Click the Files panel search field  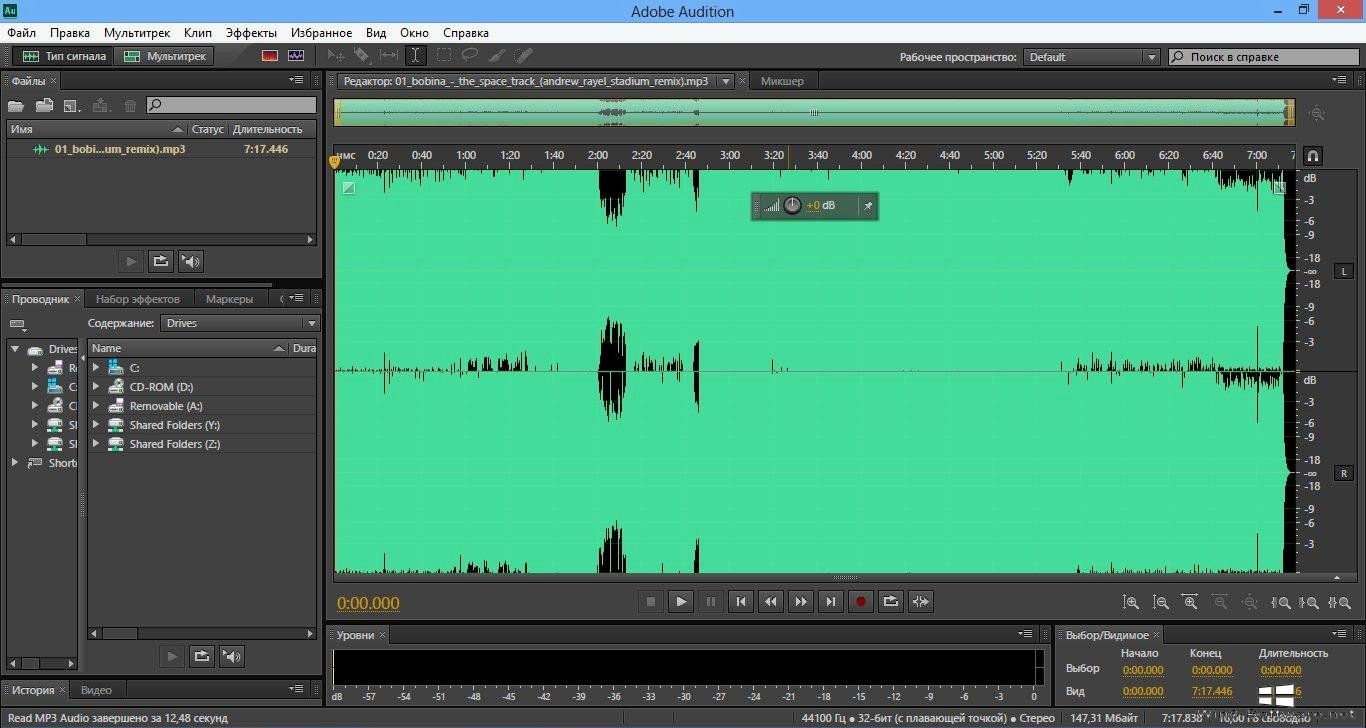(232, 105)
